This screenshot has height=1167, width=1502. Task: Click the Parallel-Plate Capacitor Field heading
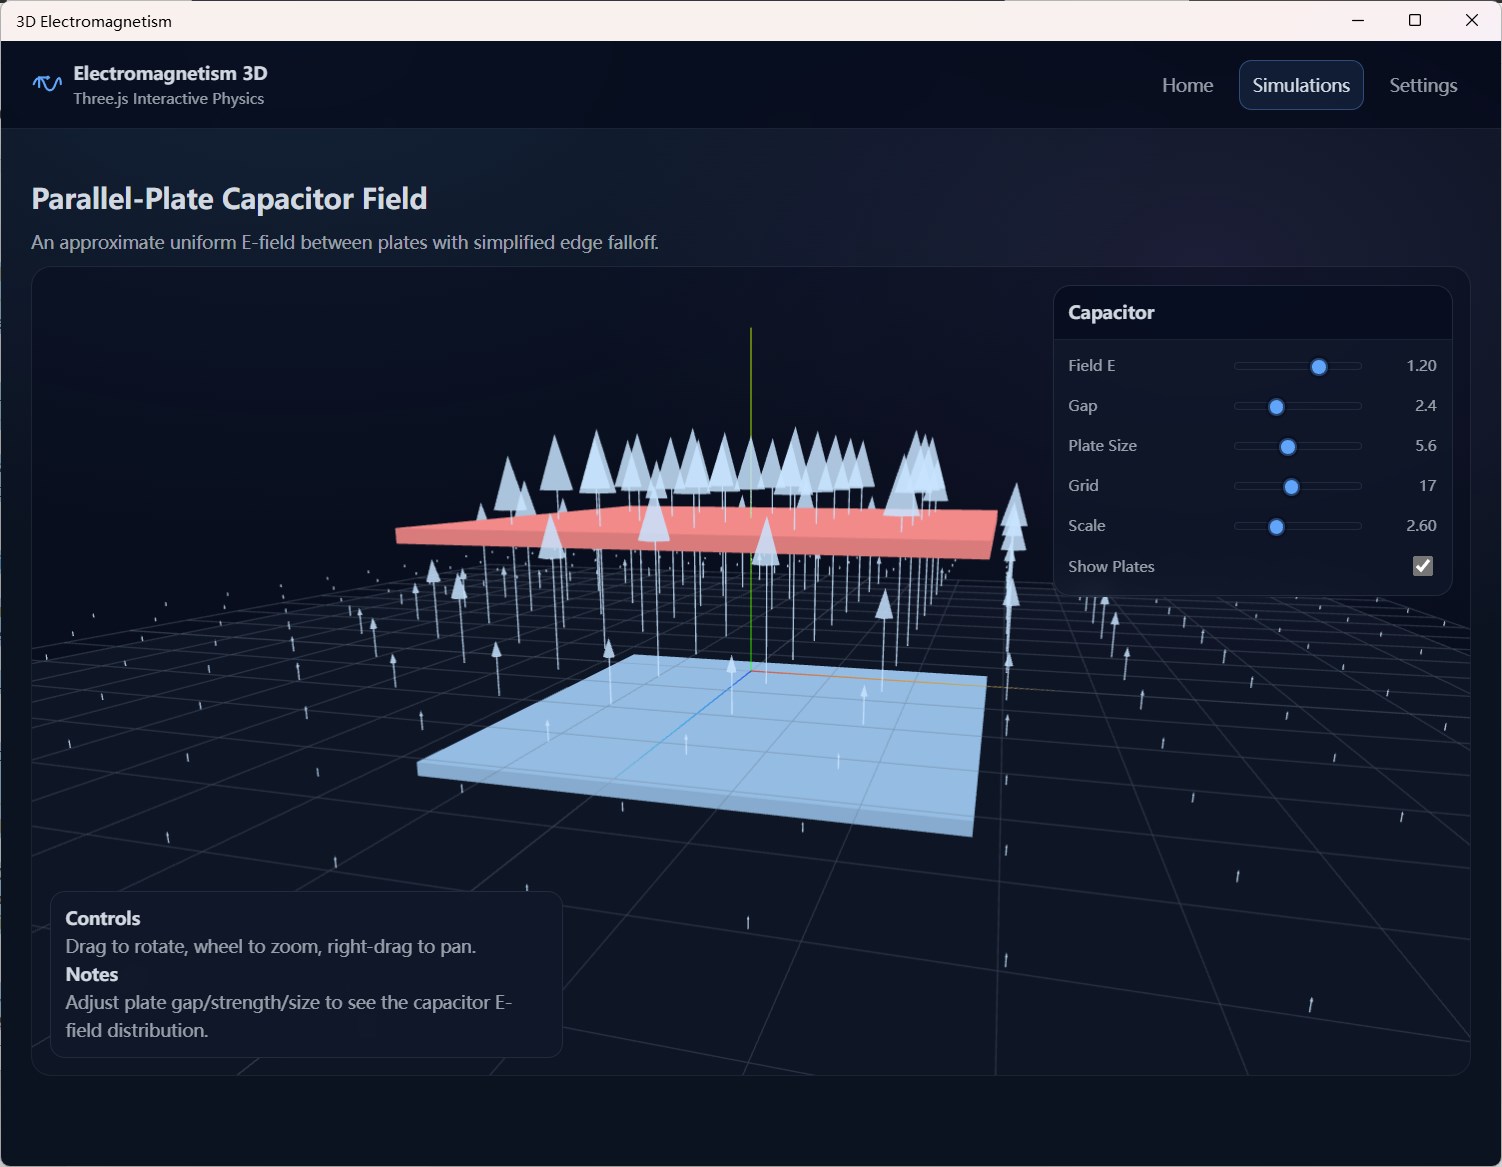pyautogui.click(x=229, y=198)
